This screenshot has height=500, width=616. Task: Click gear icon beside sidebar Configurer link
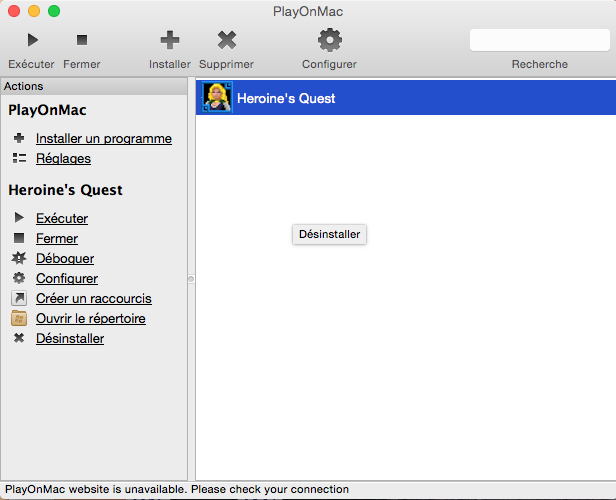point(19,278)
